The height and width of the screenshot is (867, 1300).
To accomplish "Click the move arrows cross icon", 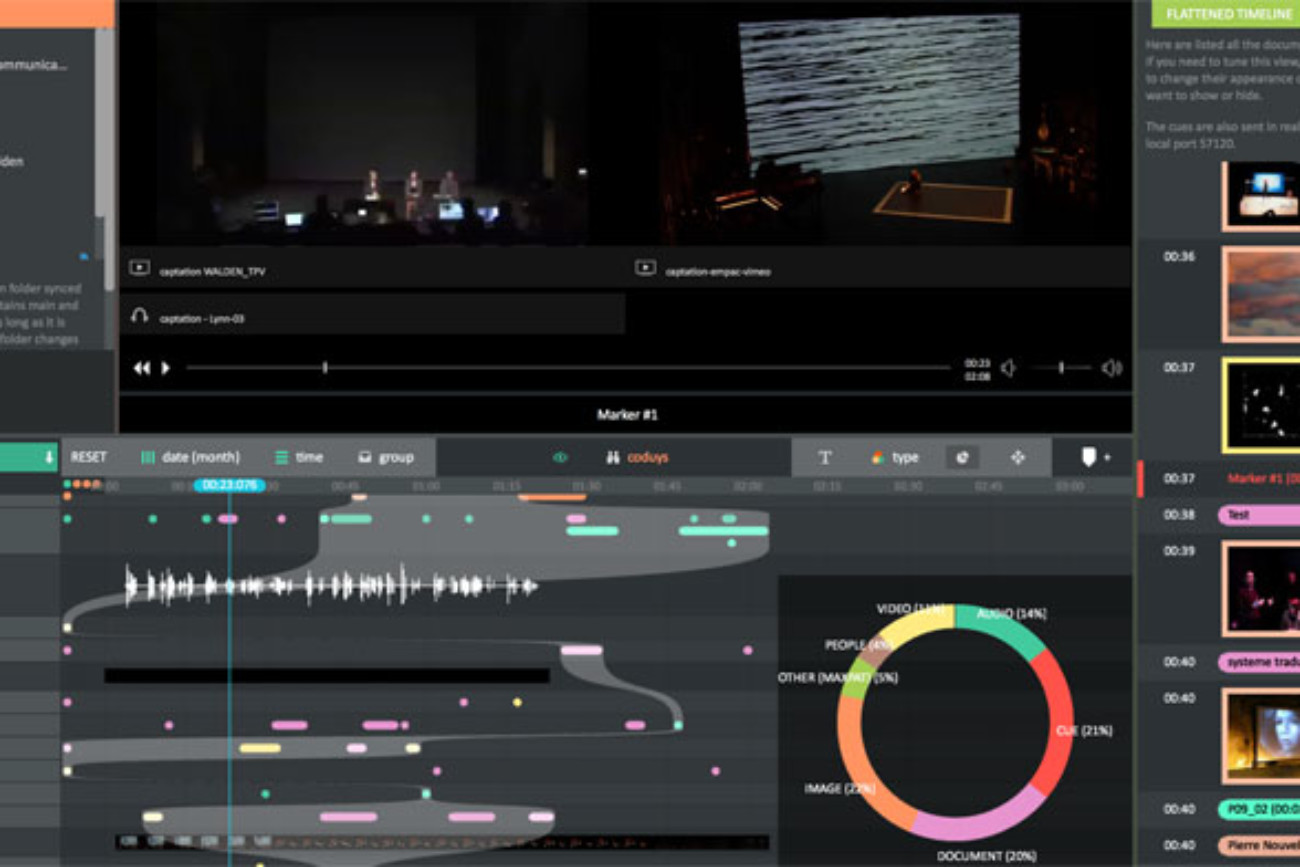I will (1018, 458).
